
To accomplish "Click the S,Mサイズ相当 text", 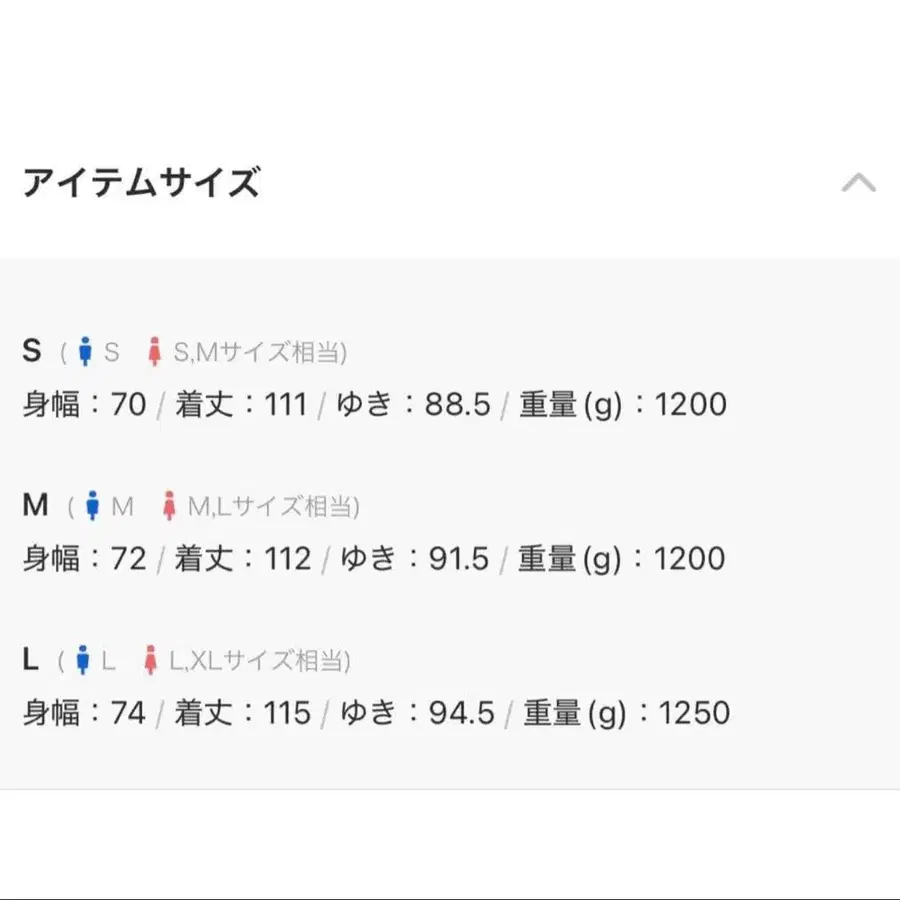I will click(x=257, y=352).
